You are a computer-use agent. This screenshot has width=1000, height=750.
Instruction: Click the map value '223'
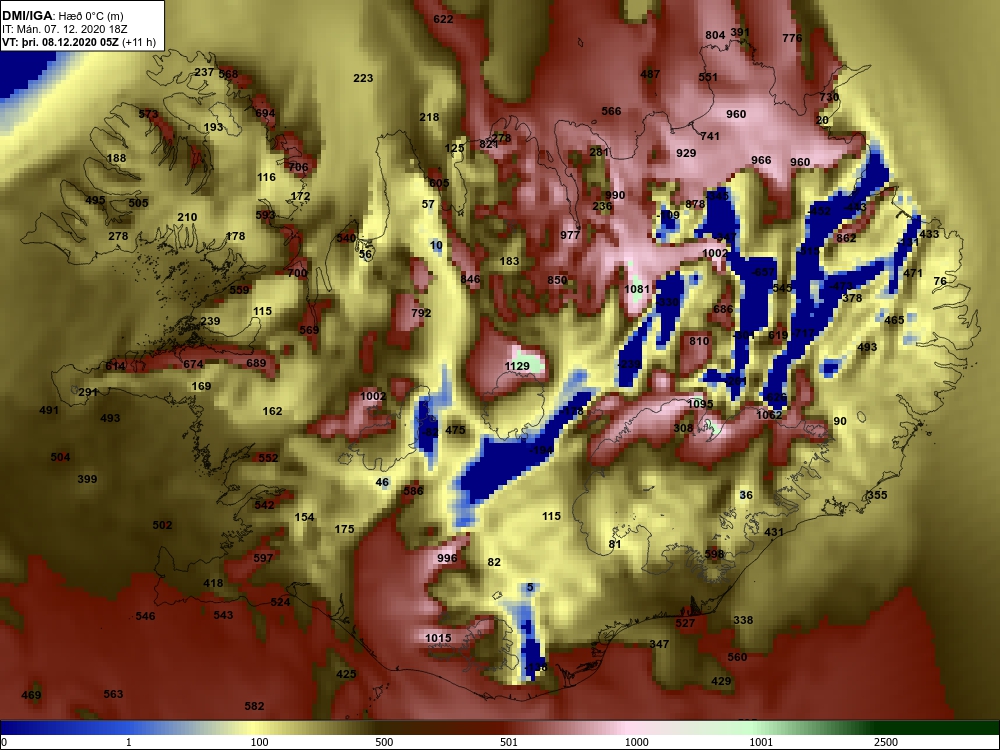tap(363, 78)
